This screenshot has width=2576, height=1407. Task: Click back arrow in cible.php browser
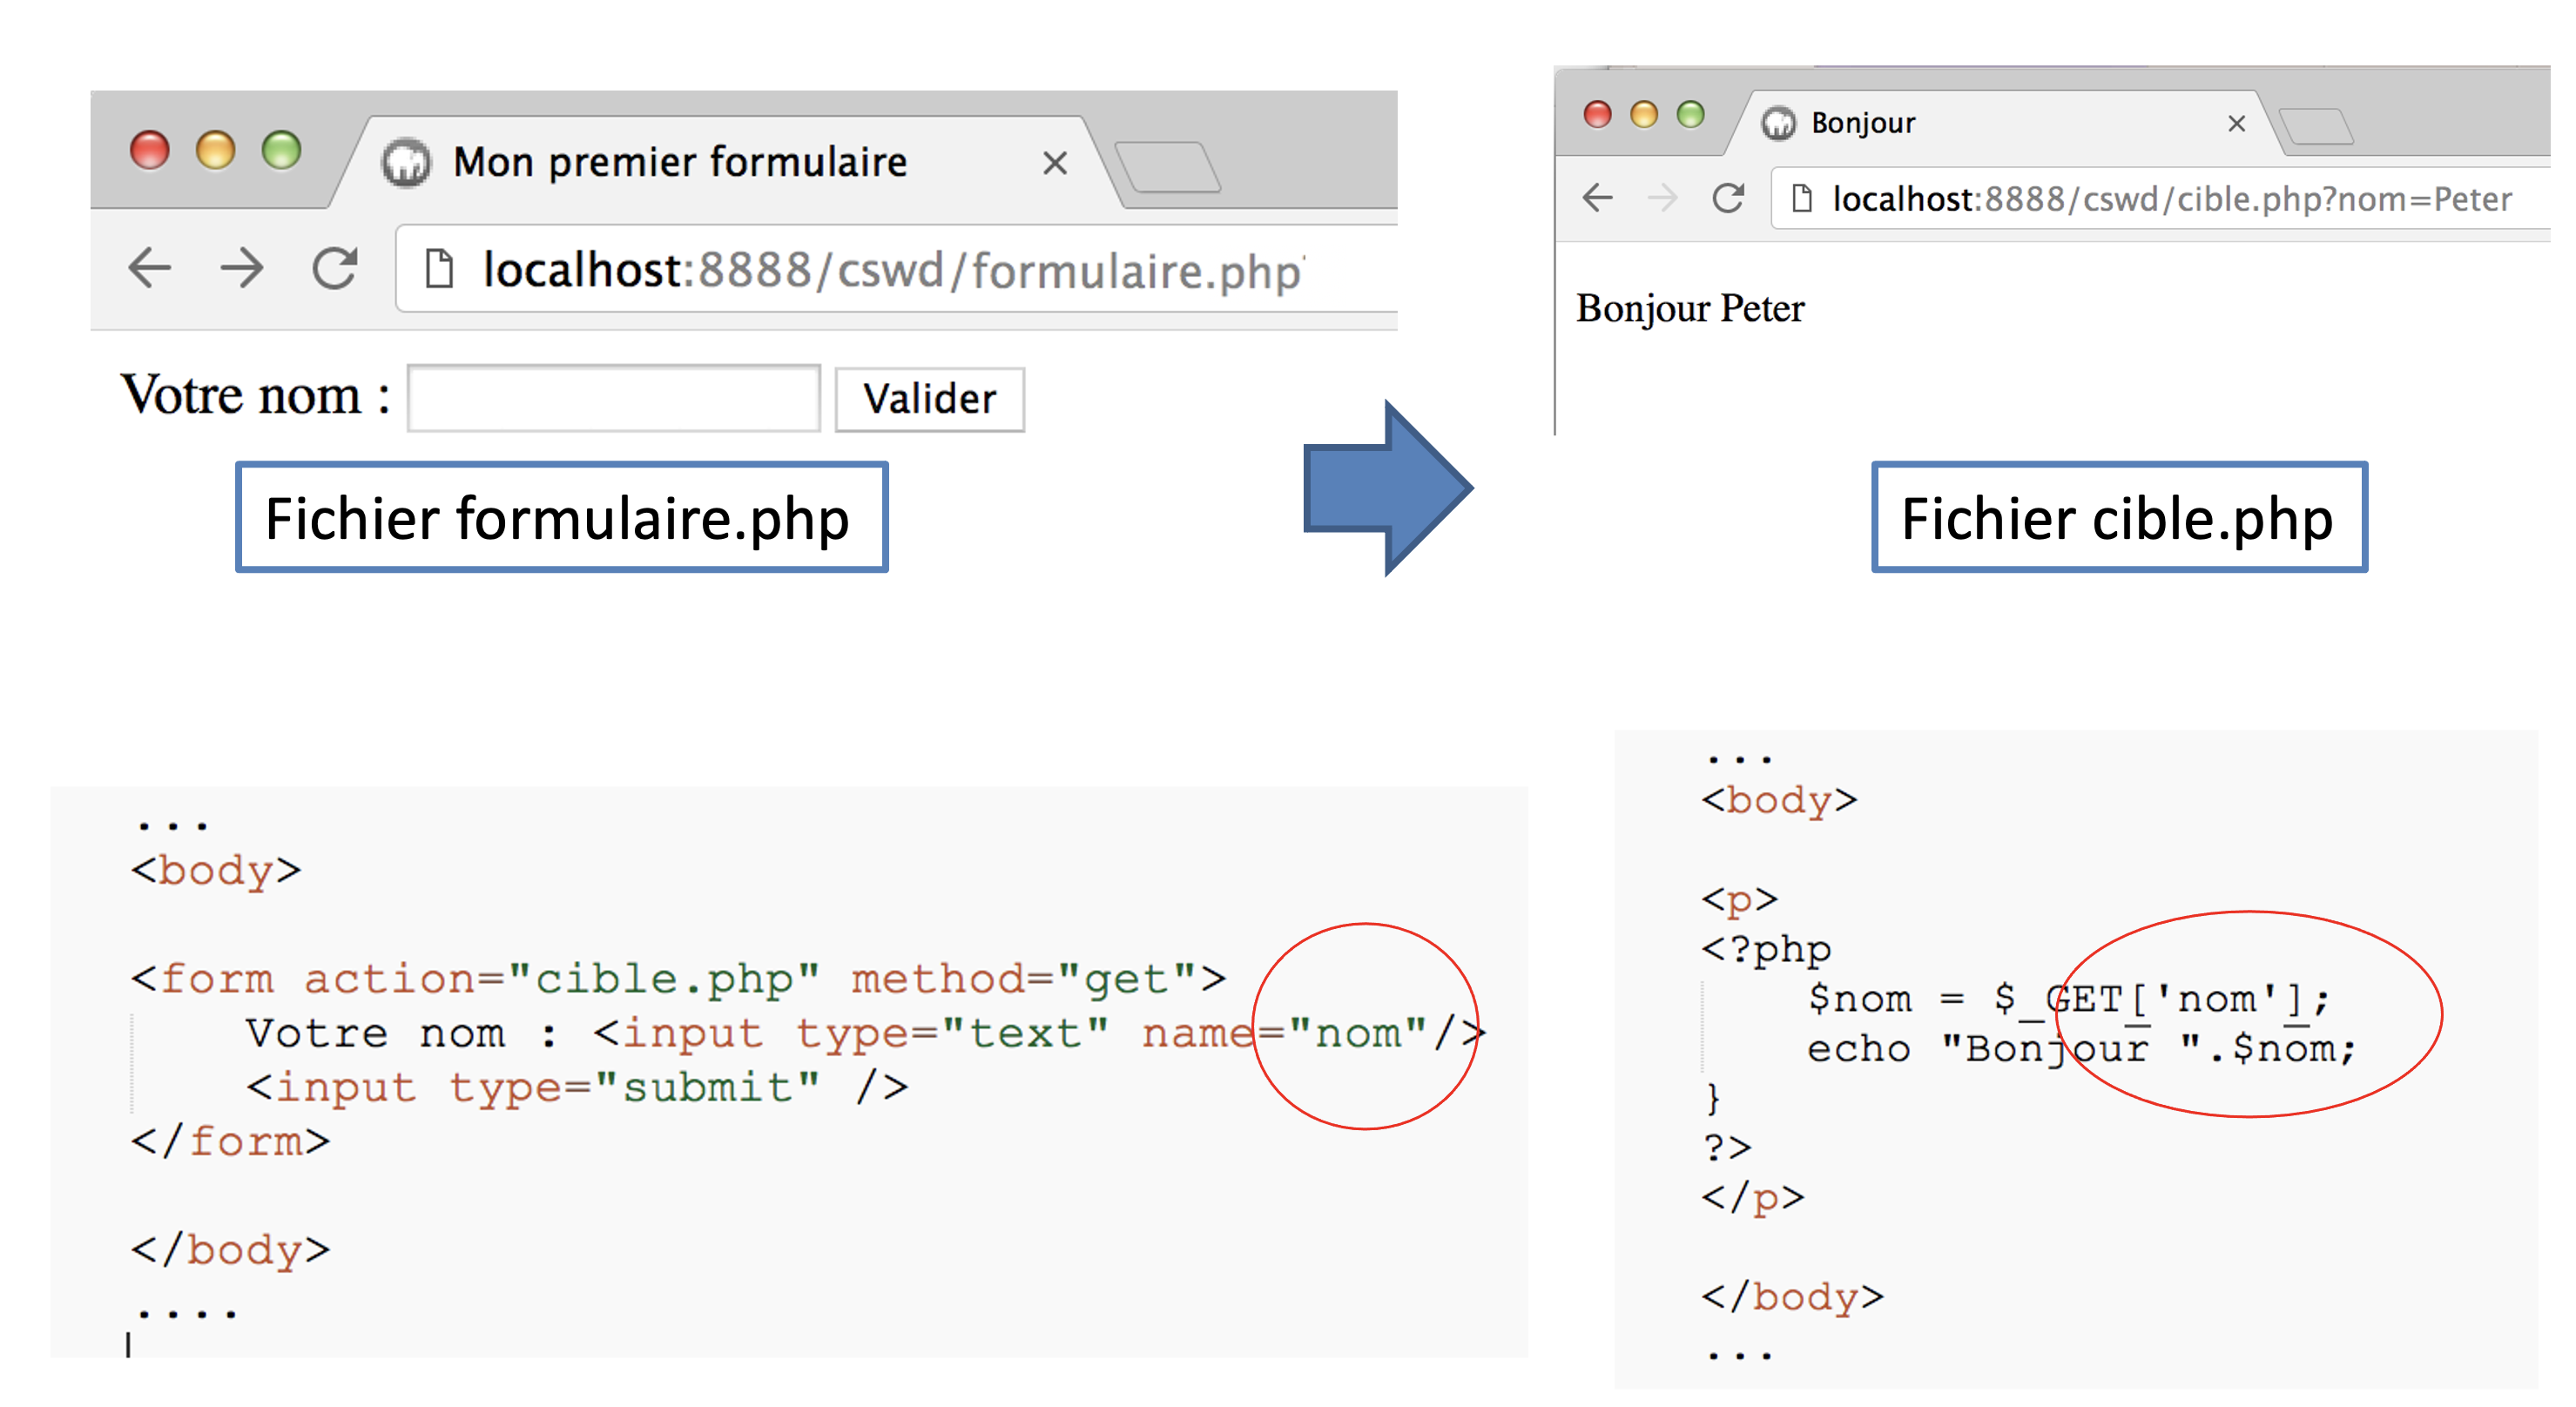click(1598, 198)
